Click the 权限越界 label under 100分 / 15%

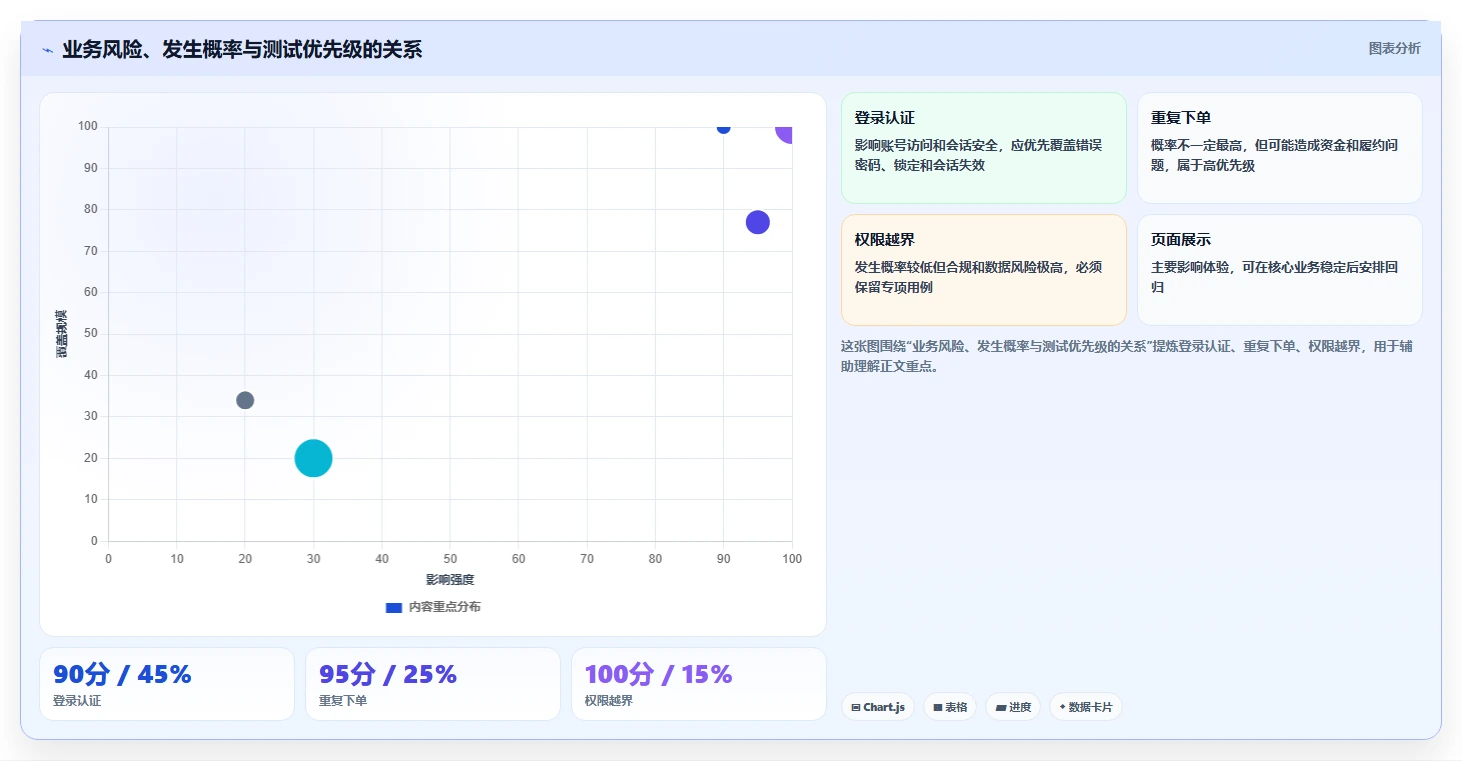coord(609,701)
